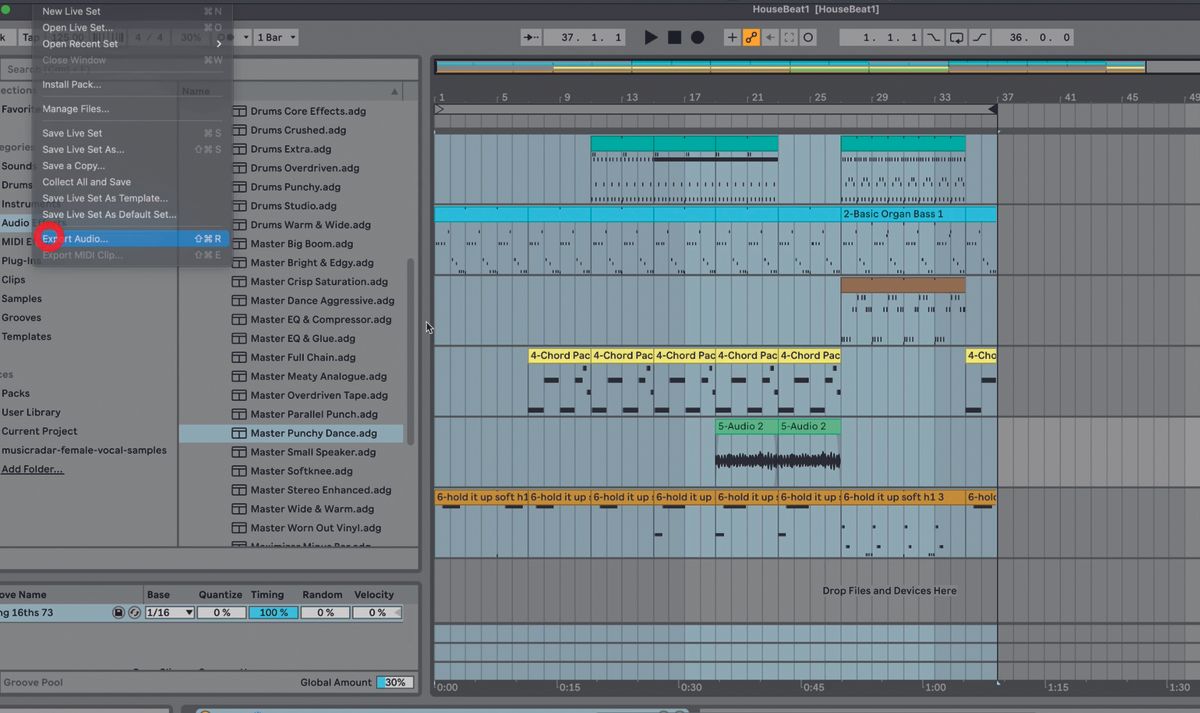
Task: Select Master EQ & Glue.adg preset icon
Action: [x=239, y=338]
